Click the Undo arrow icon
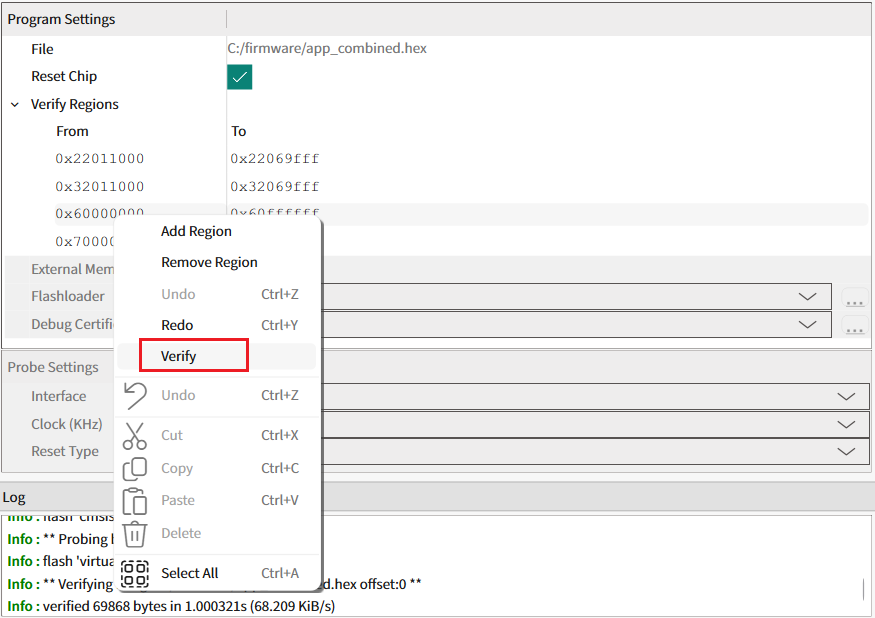Viewport: 875px width, 618px height. pyautogui.click(x=135, y=396)
